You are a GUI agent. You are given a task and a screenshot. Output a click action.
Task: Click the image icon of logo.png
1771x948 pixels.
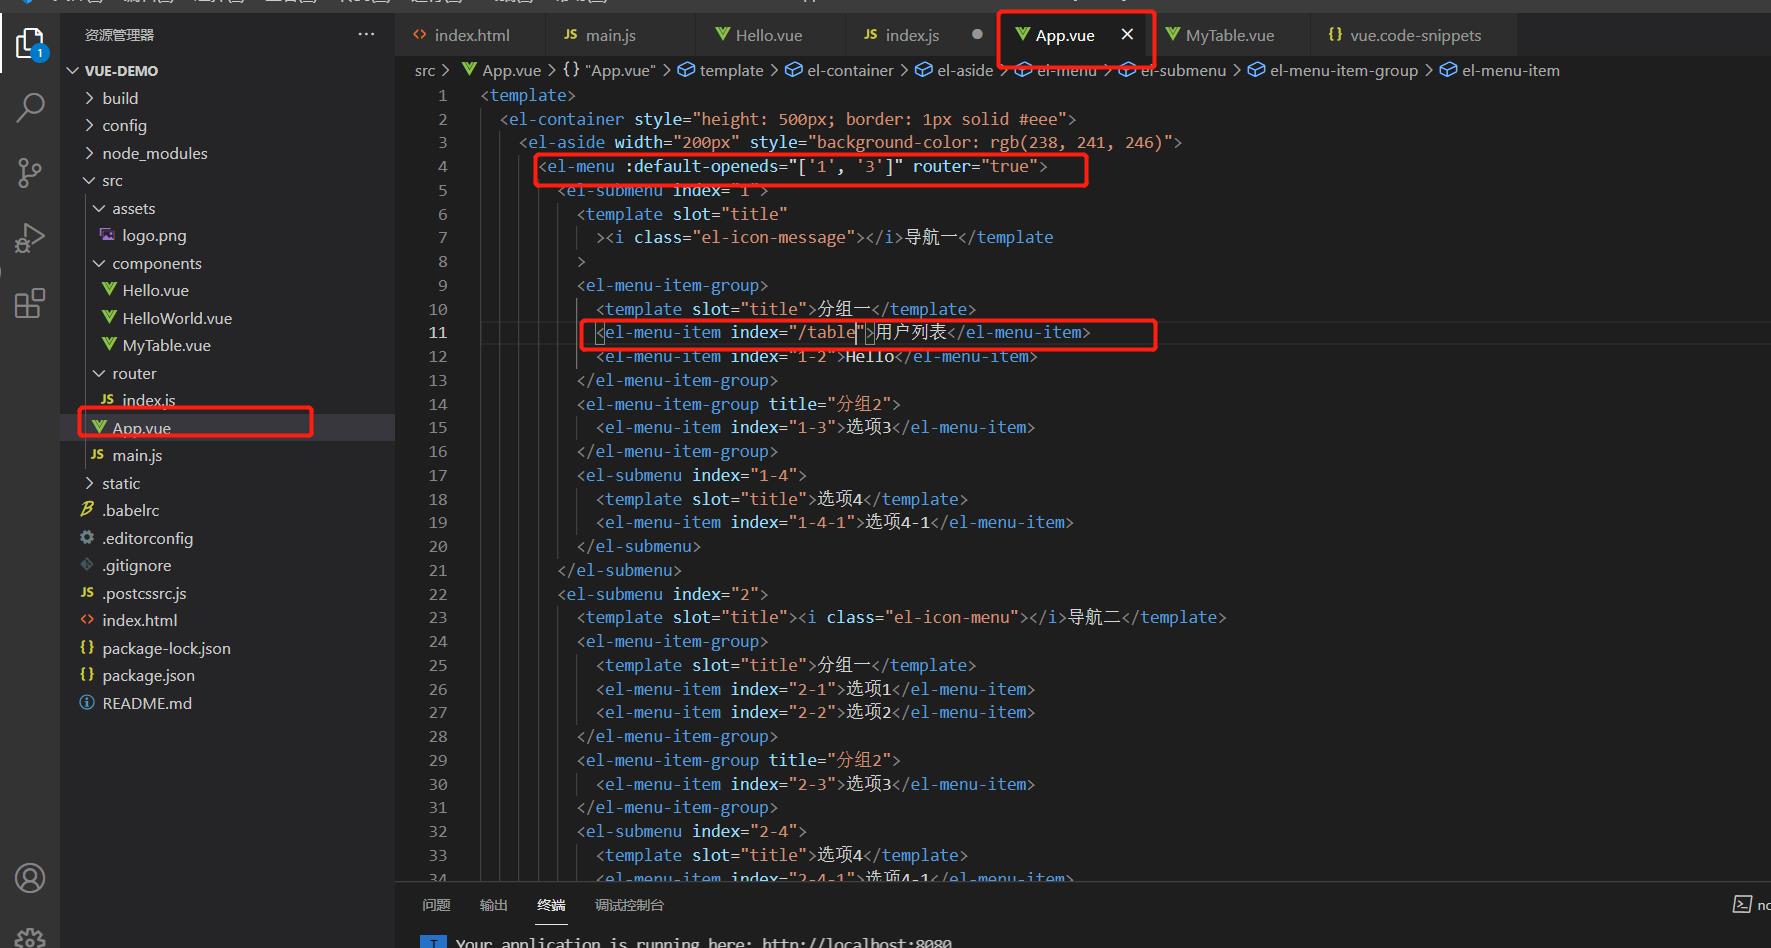[x=107, y=235]
